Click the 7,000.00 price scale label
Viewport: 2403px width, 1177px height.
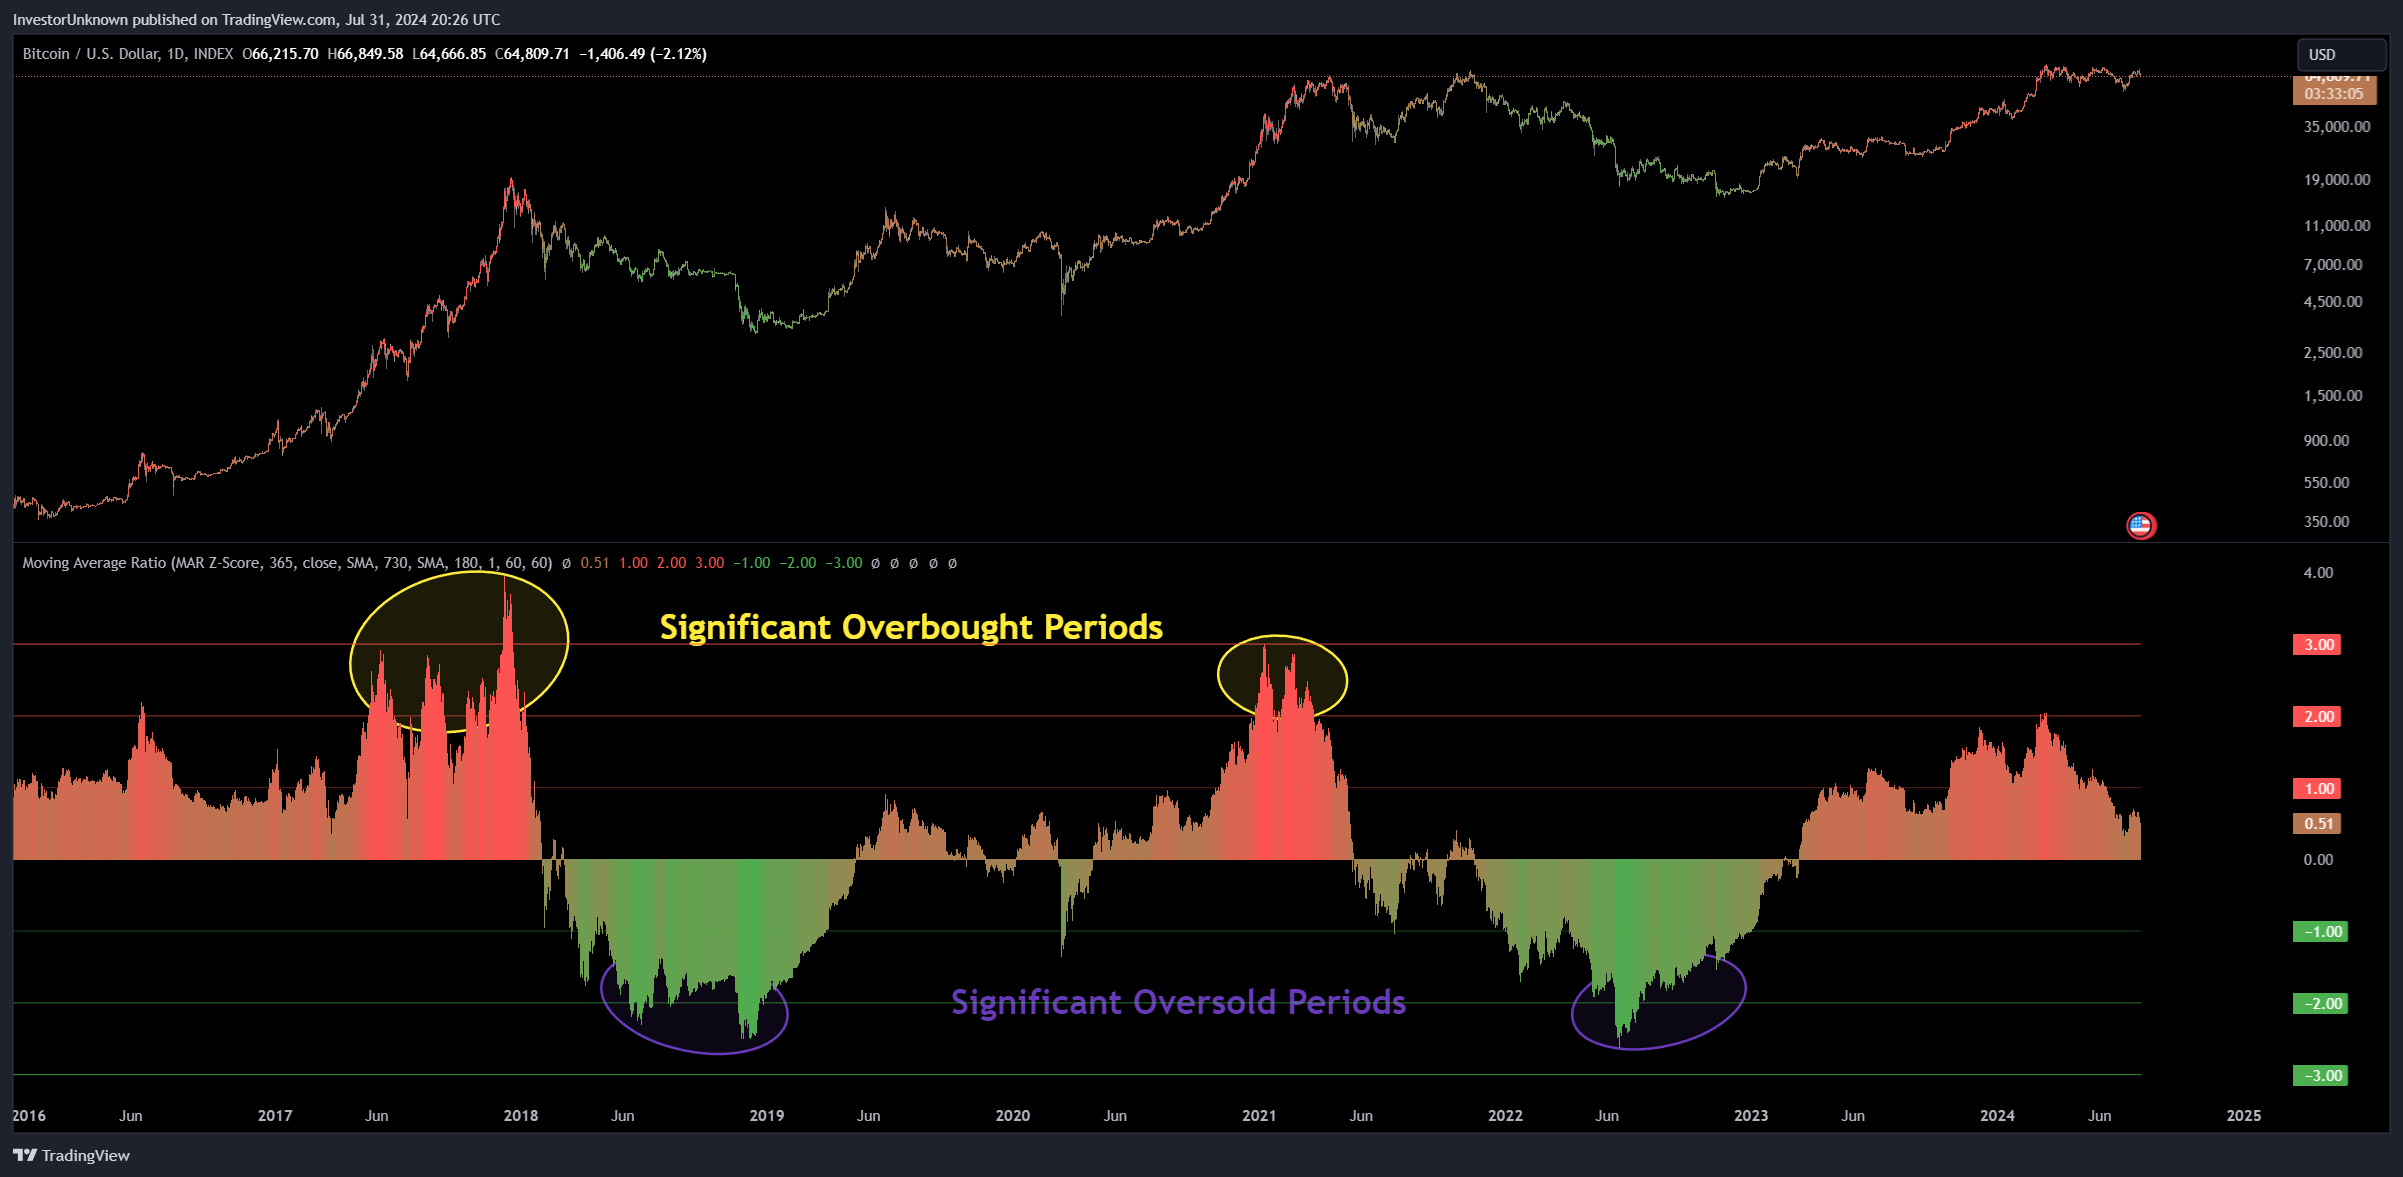(2333, 265)
